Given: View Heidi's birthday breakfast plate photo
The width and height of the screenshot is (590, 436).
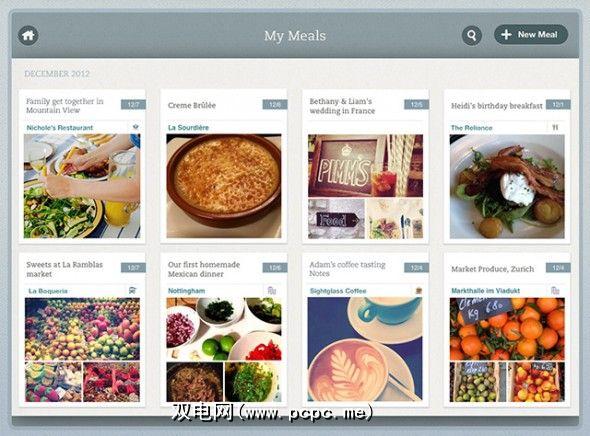Looking at the screenshot, I should tap(507, 186).
